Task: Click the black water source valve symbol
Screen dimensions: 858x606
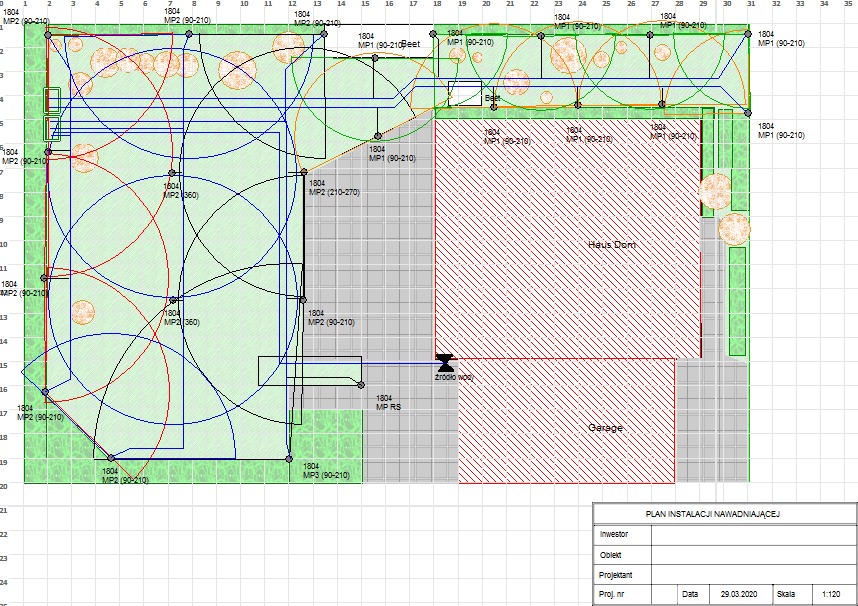Action: click(x=445, y=361)
